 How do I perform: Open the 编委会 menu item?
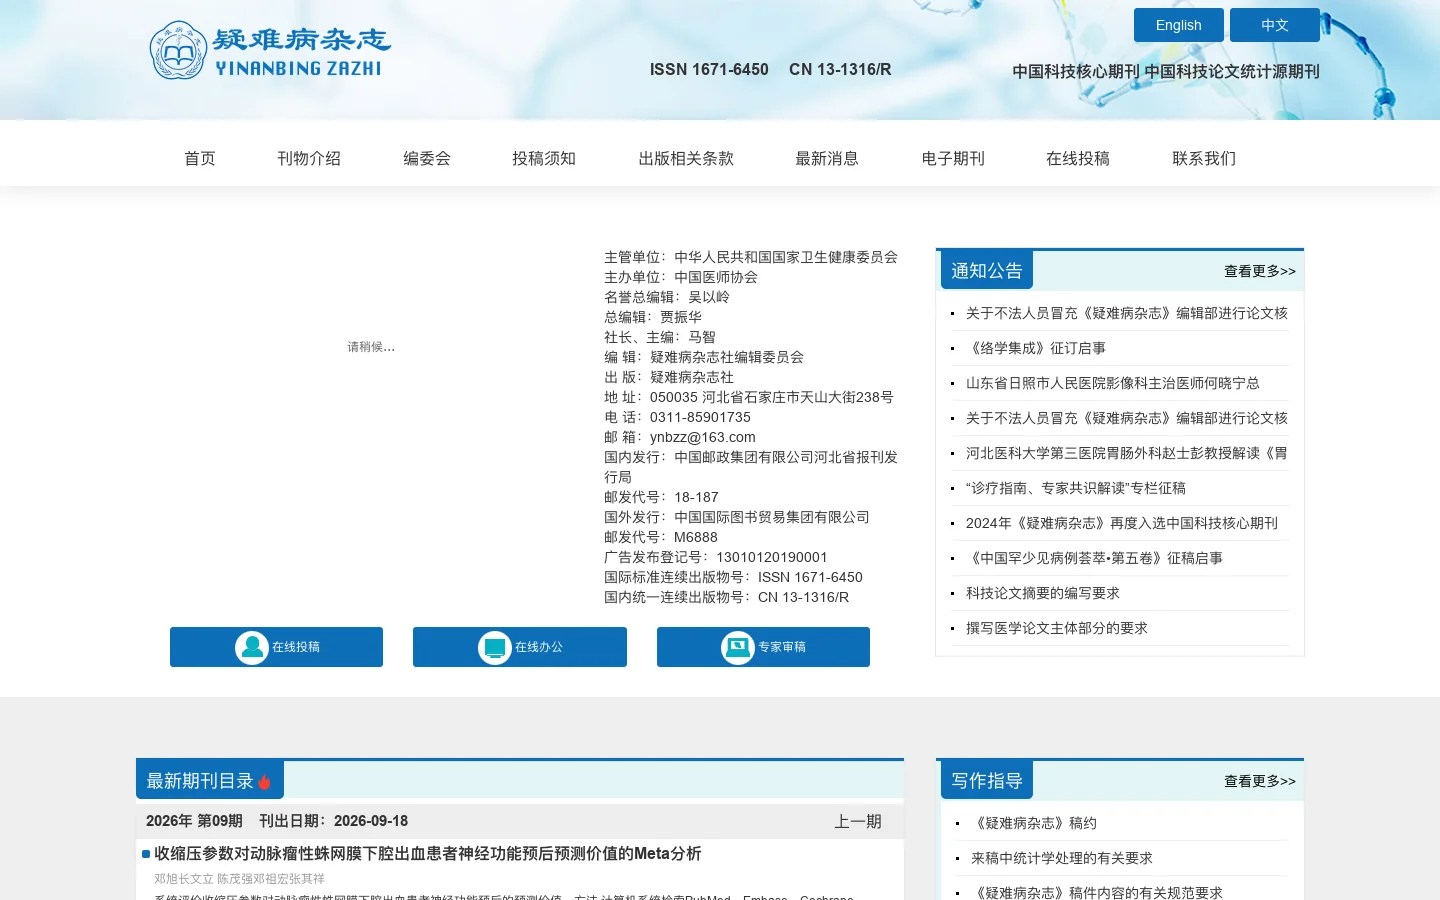click(427, 158)
